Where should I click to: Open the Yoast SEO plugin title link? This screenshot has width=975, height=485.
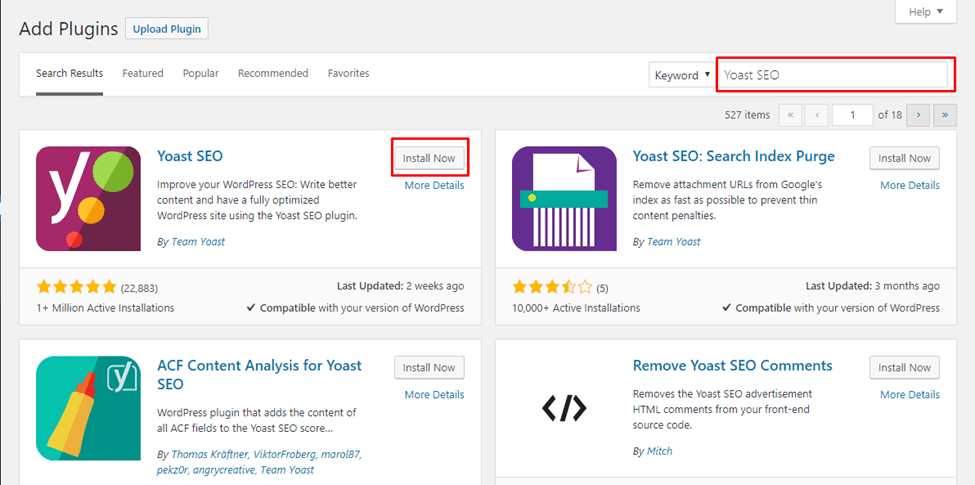pos(190,155)
